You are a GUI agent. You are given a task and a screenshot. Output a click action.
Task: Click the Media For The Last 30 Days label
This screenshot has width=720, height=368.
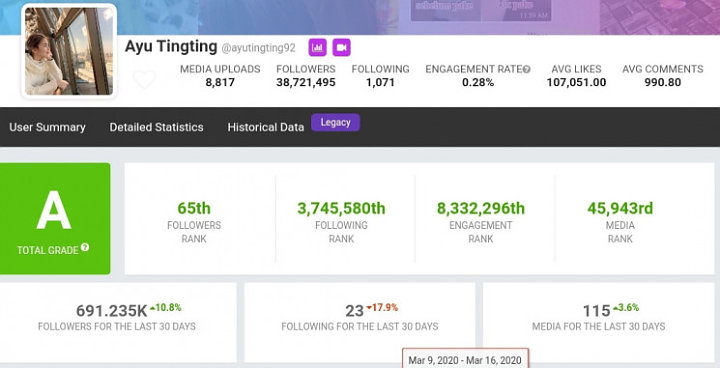[598, 327]
